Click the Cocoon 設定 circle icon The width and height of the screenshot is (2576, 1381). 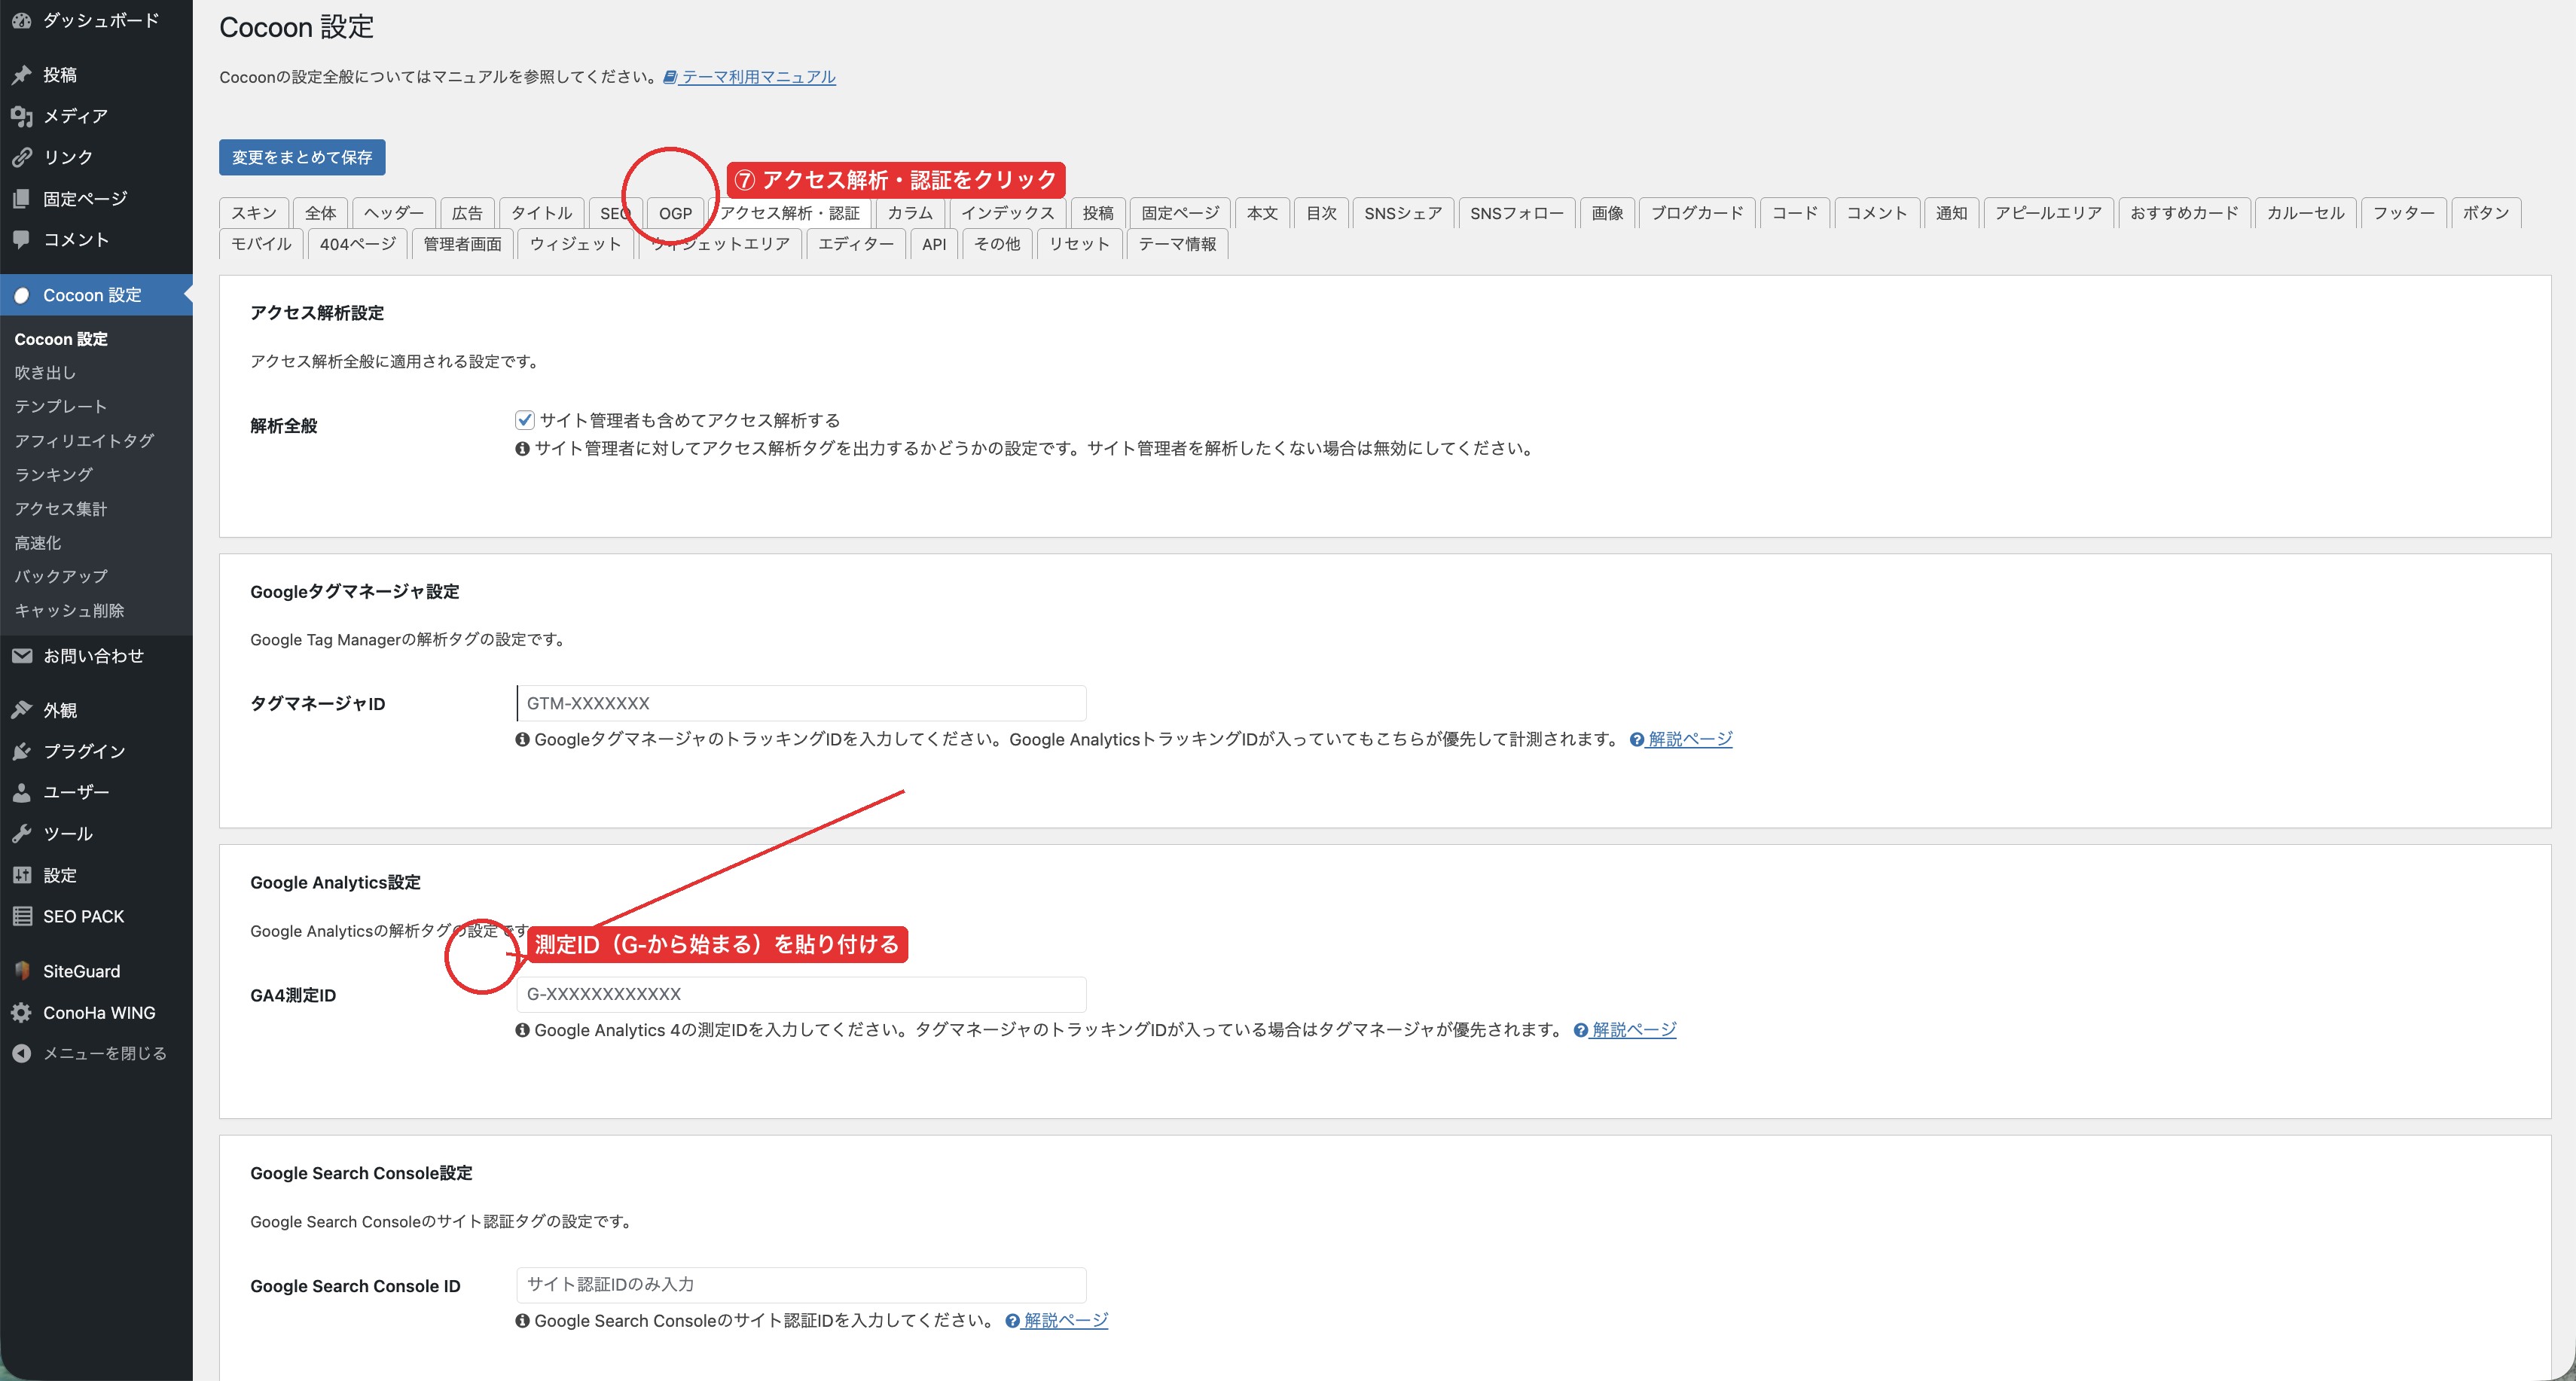[x=21, y=295]
